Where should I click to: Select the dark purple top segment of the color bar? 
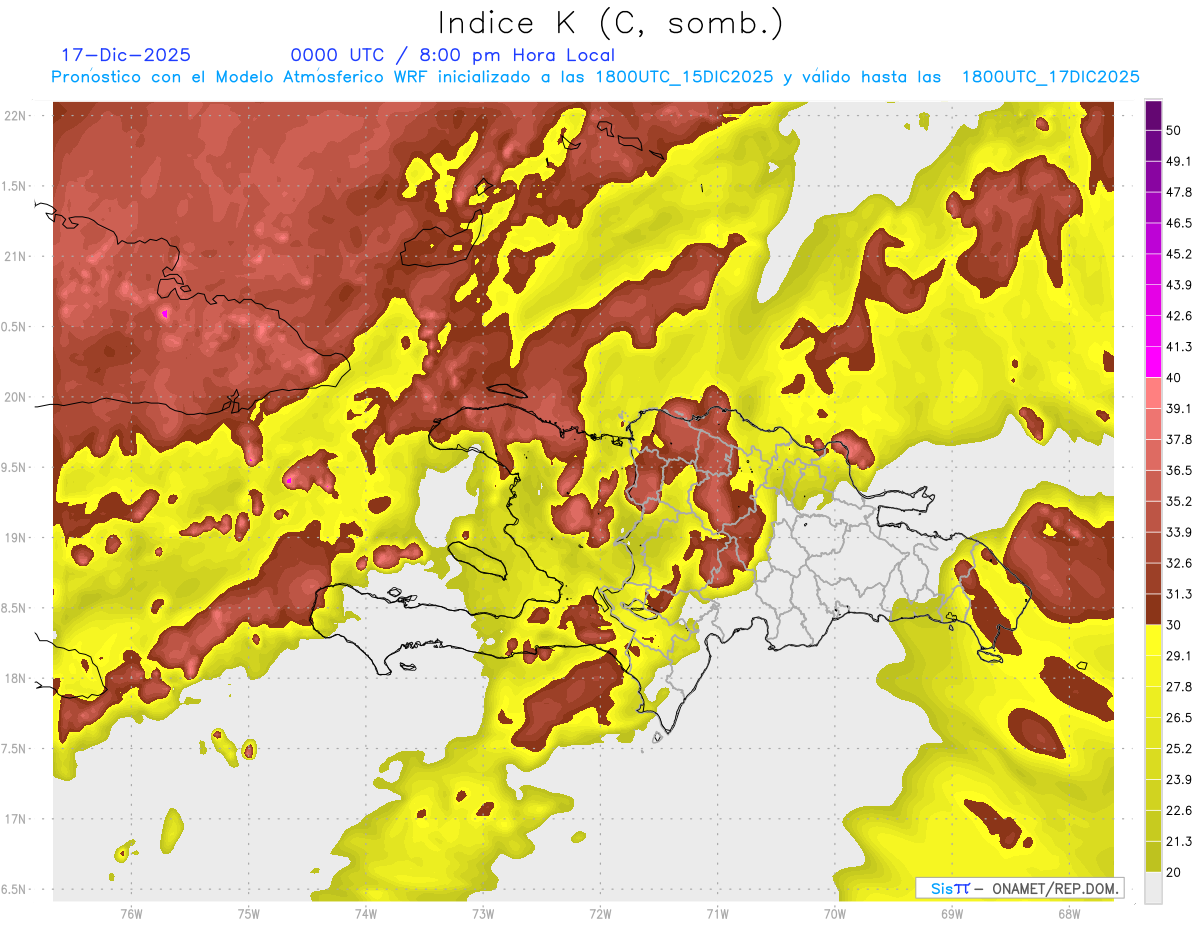(x=1153, y=115)
